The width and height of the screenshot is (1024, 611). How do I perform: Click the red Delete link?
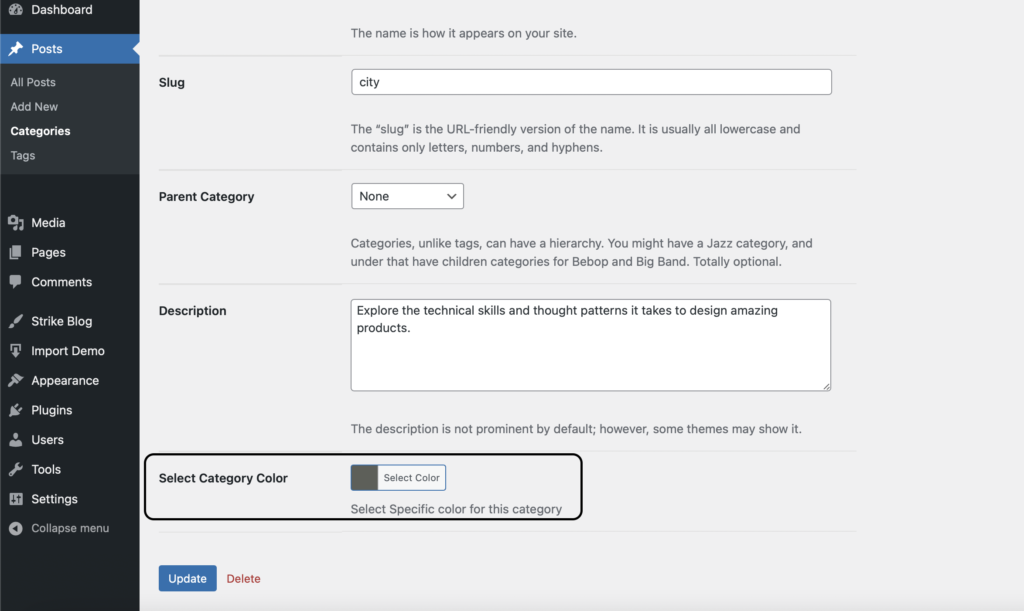[243, 578]
